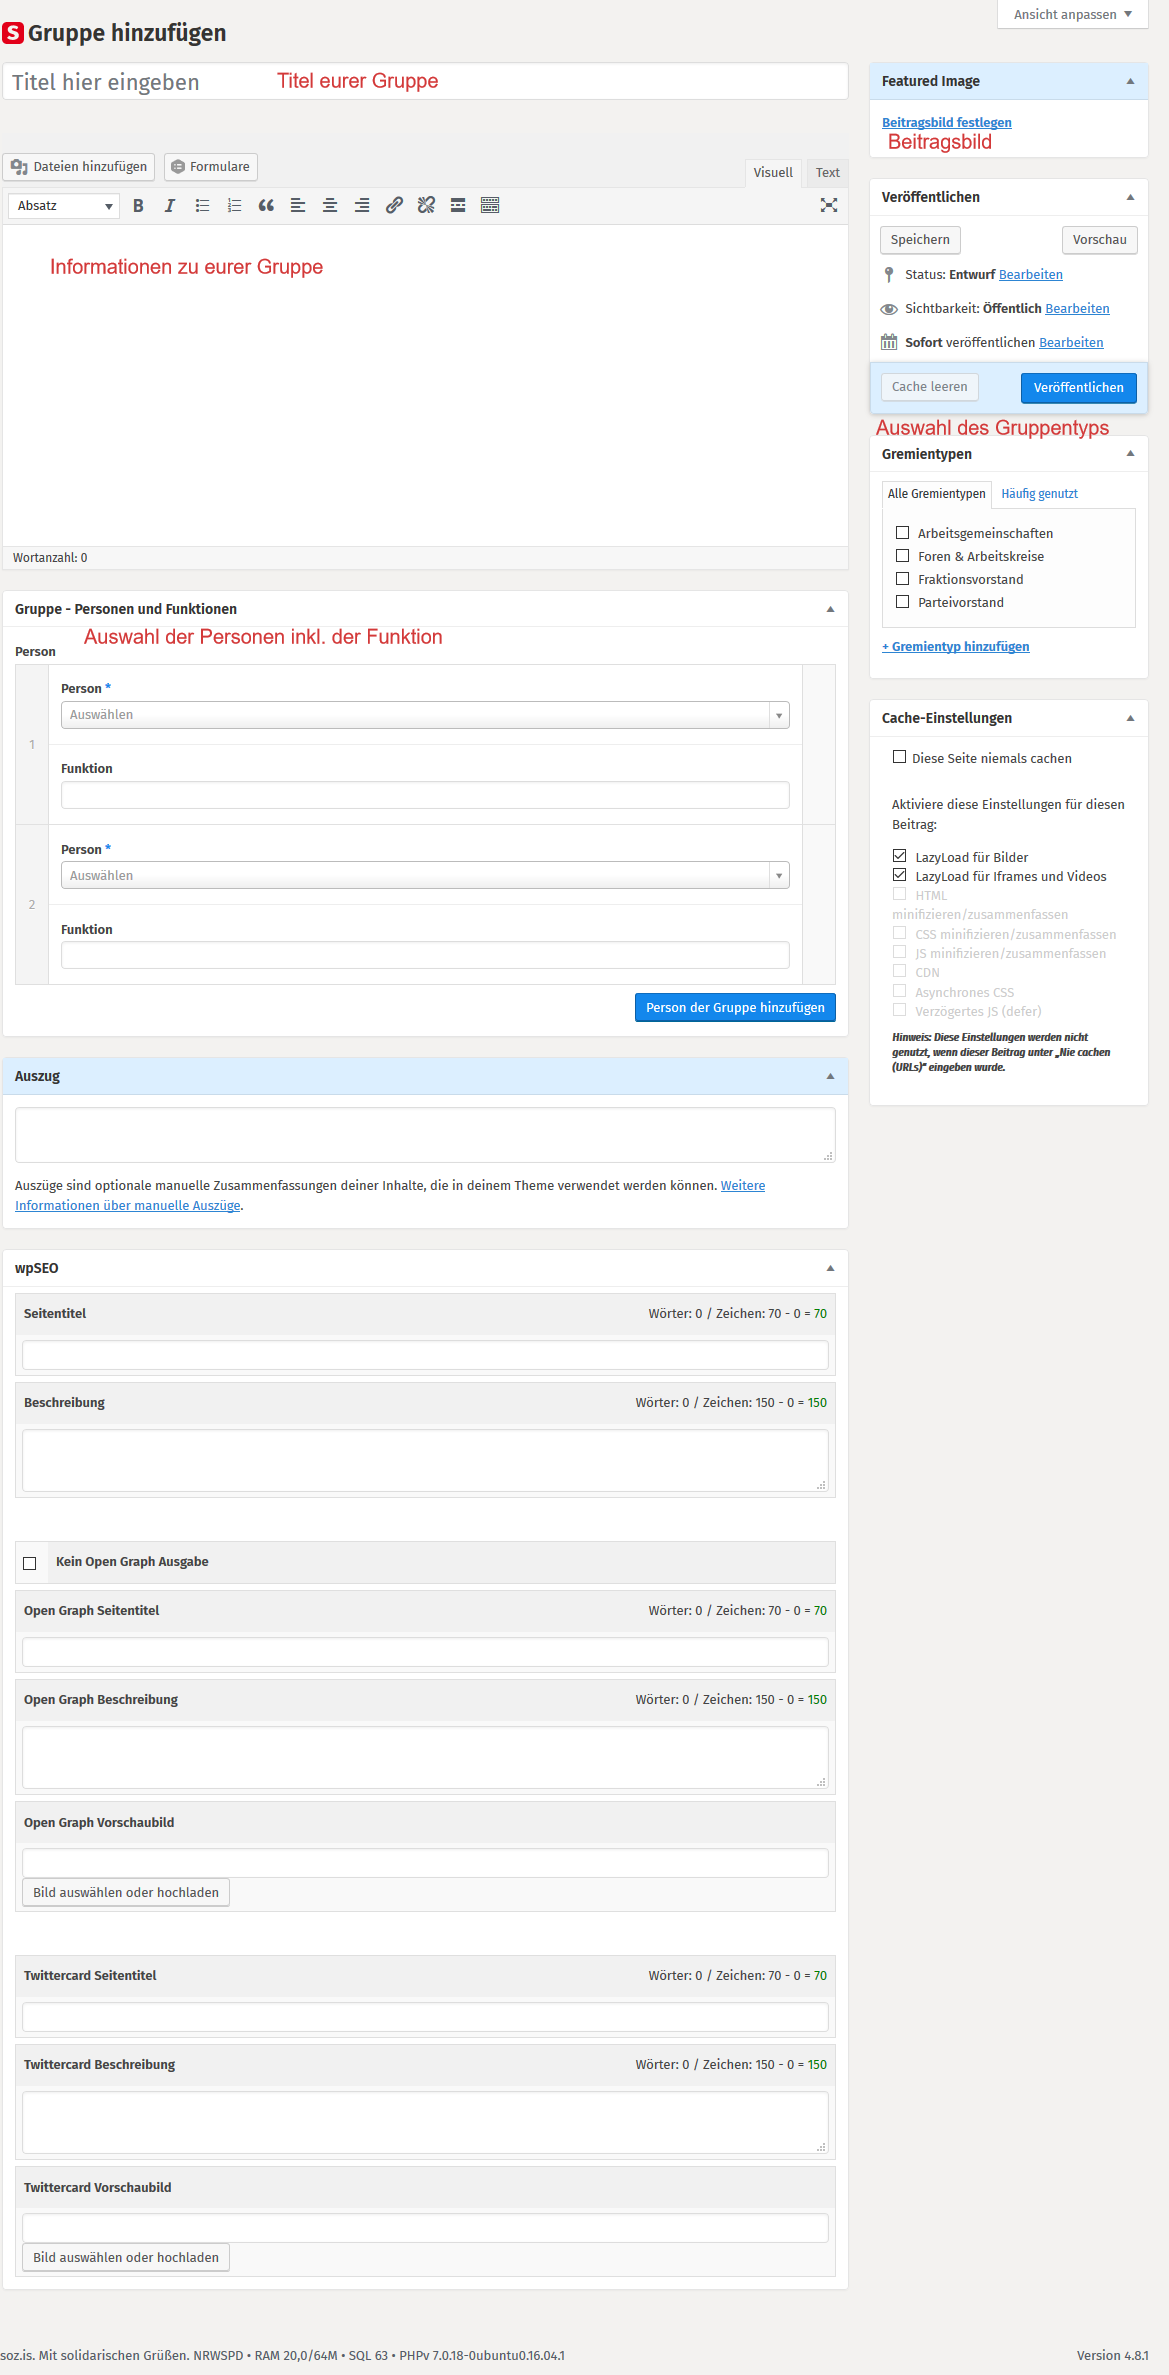Enable 'Diese Seite niemals cachen' checkbox

[899, 758]
